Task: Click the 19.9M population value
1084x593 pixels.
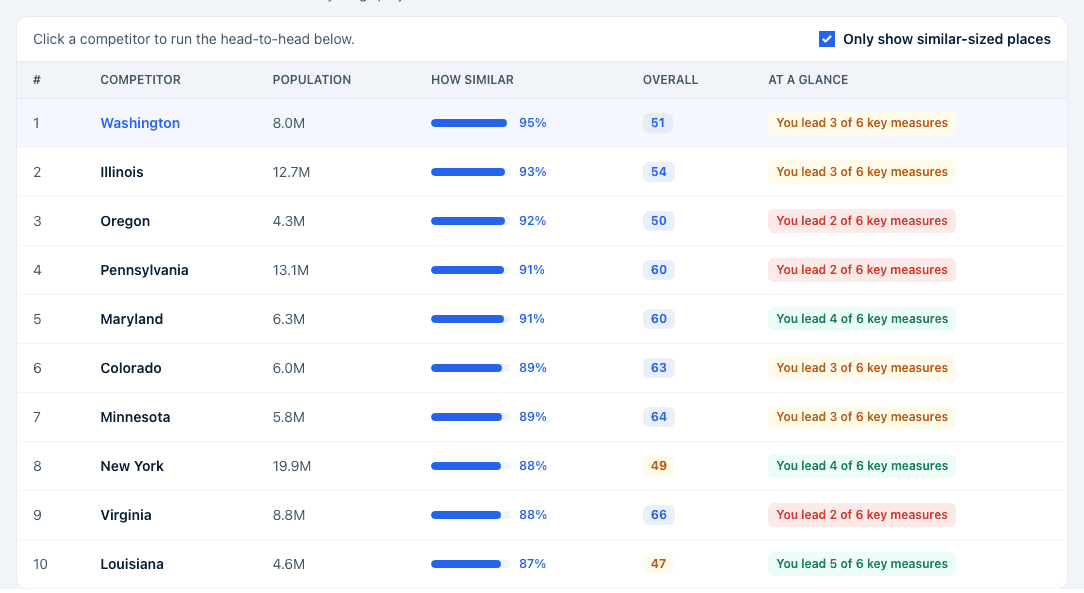Action: click(x=292, y=467)
